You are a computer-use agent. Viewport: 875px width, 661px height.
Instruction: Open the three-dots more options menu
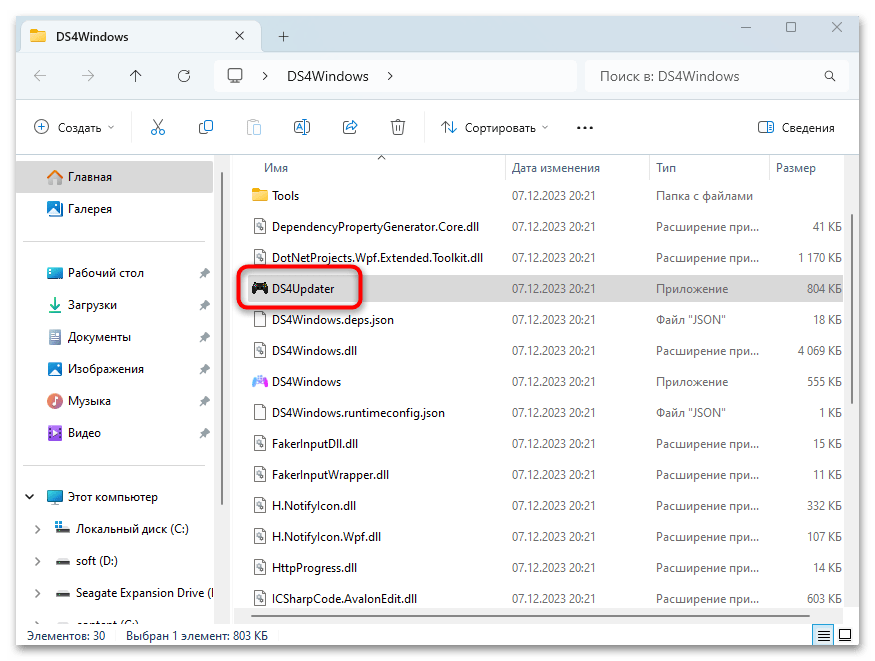coord(585,128)
